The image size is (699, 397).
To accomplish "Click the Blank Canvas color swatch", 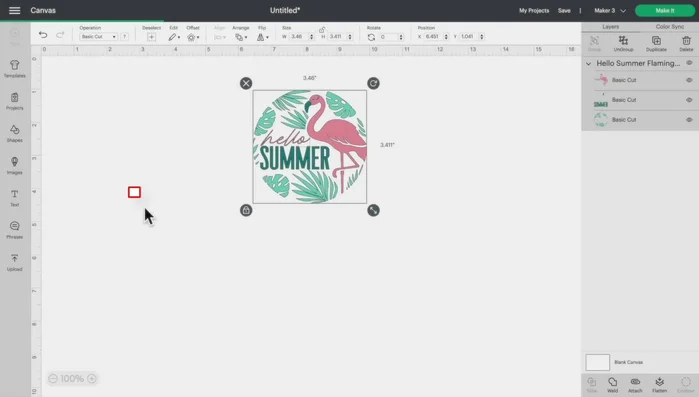I will click(x=597, y=362).
